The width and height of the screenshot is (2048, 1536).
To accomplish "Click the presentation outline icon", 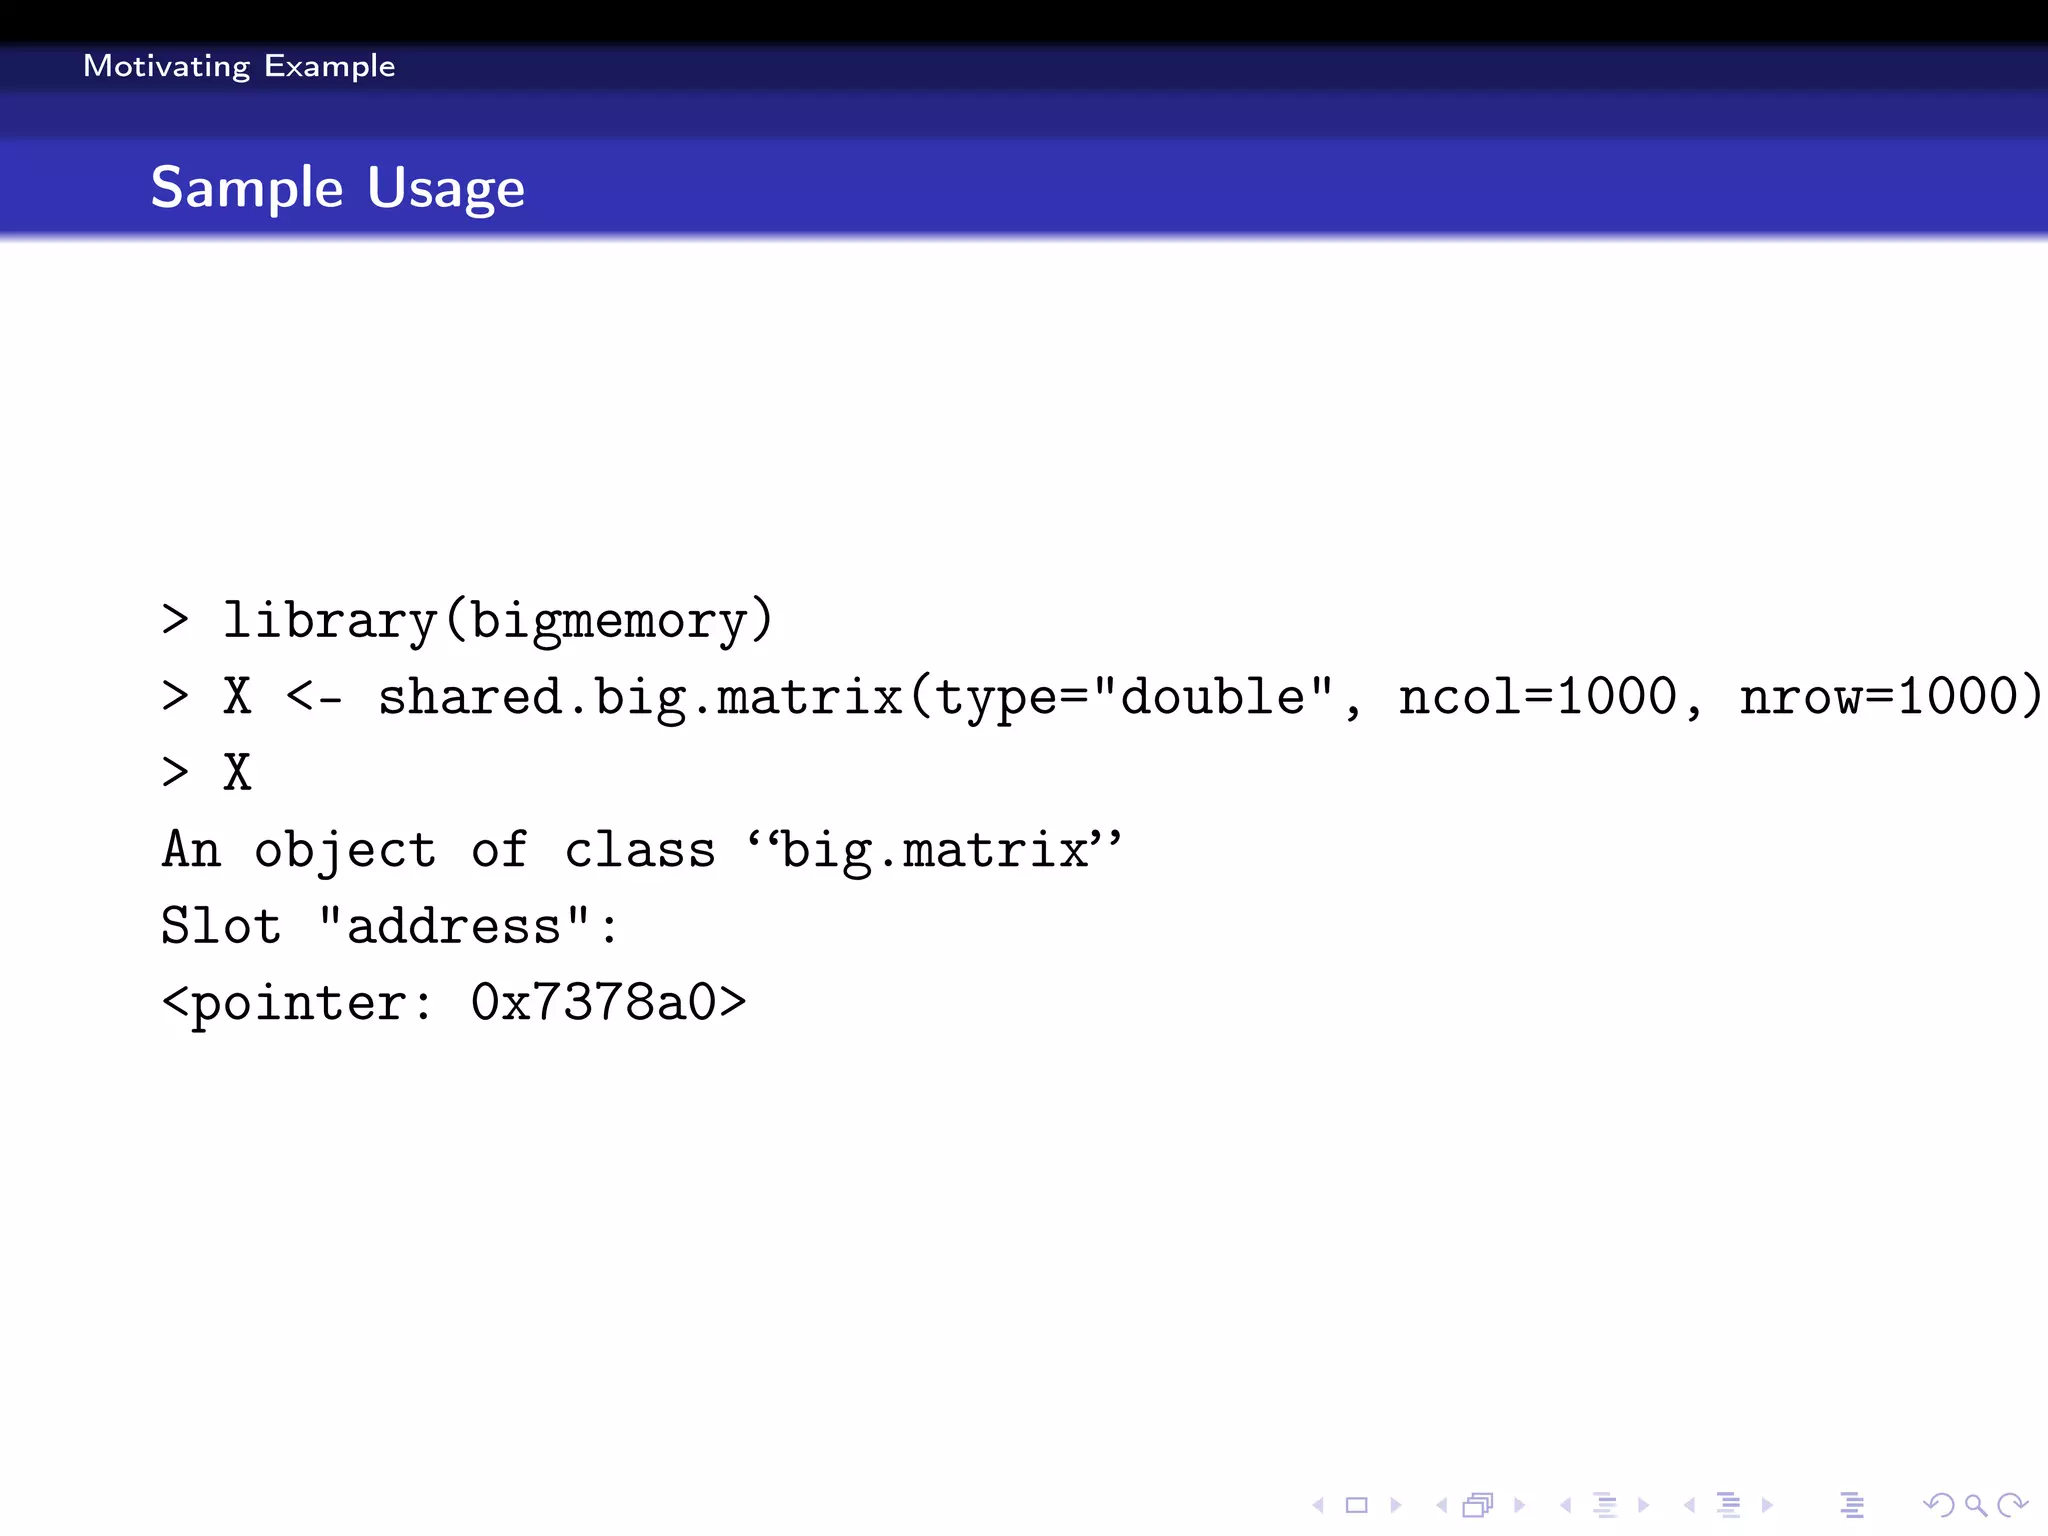I will tap(1852, 1505).
